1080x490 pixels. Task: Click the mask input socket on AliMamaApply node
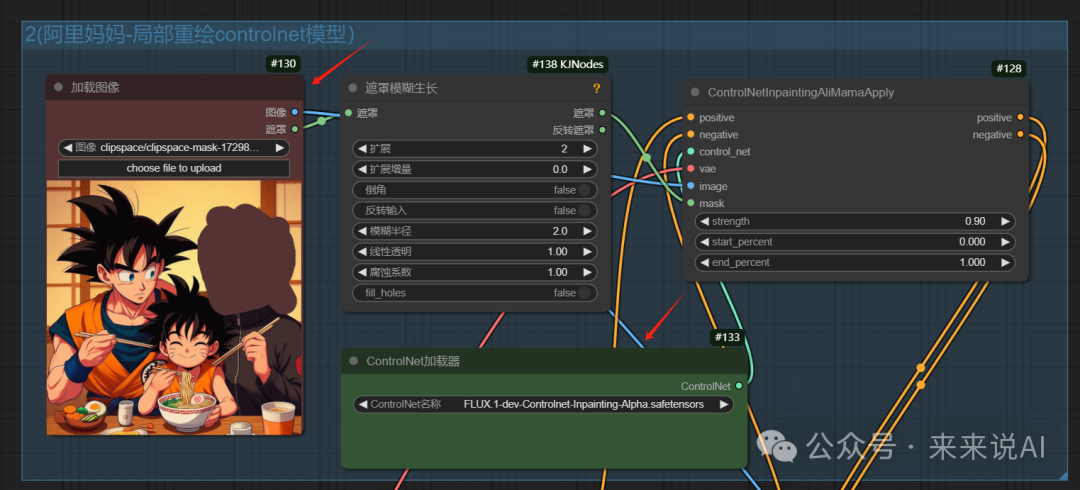691,203
